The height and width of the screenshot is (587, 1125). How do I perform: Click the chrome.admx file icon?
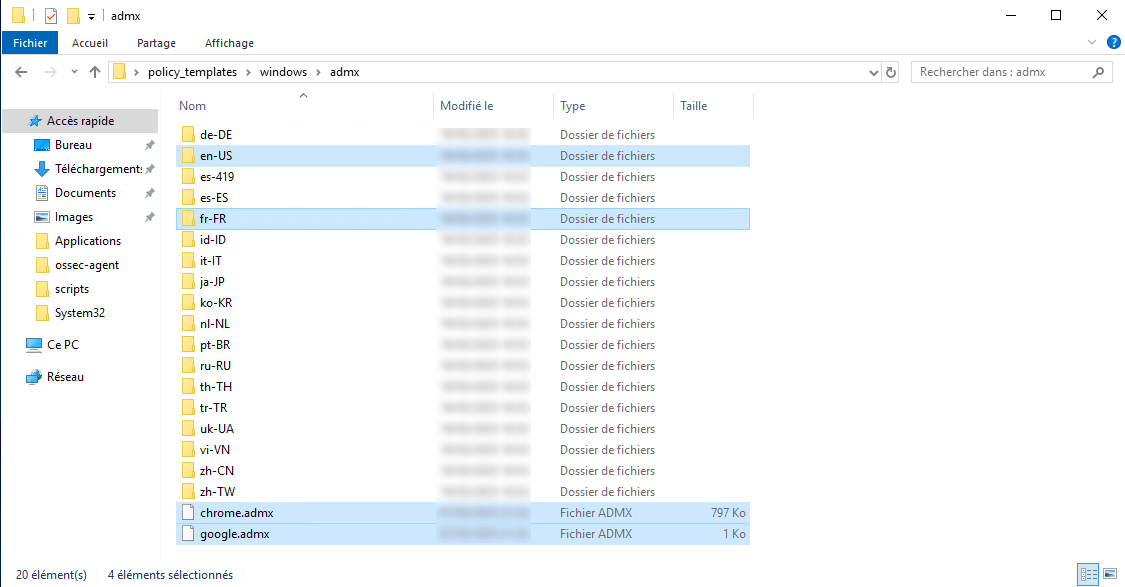(x=188, y=513)
